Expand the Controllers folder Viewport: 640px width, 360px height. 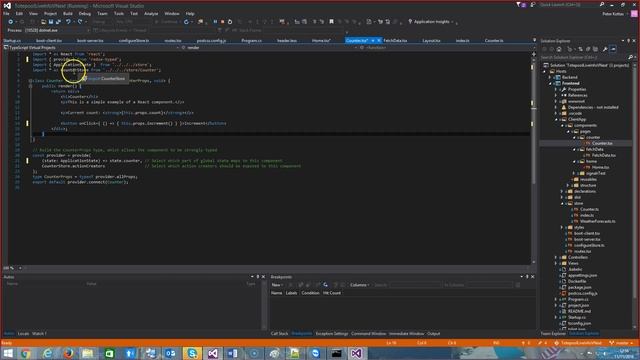point(556,258)
